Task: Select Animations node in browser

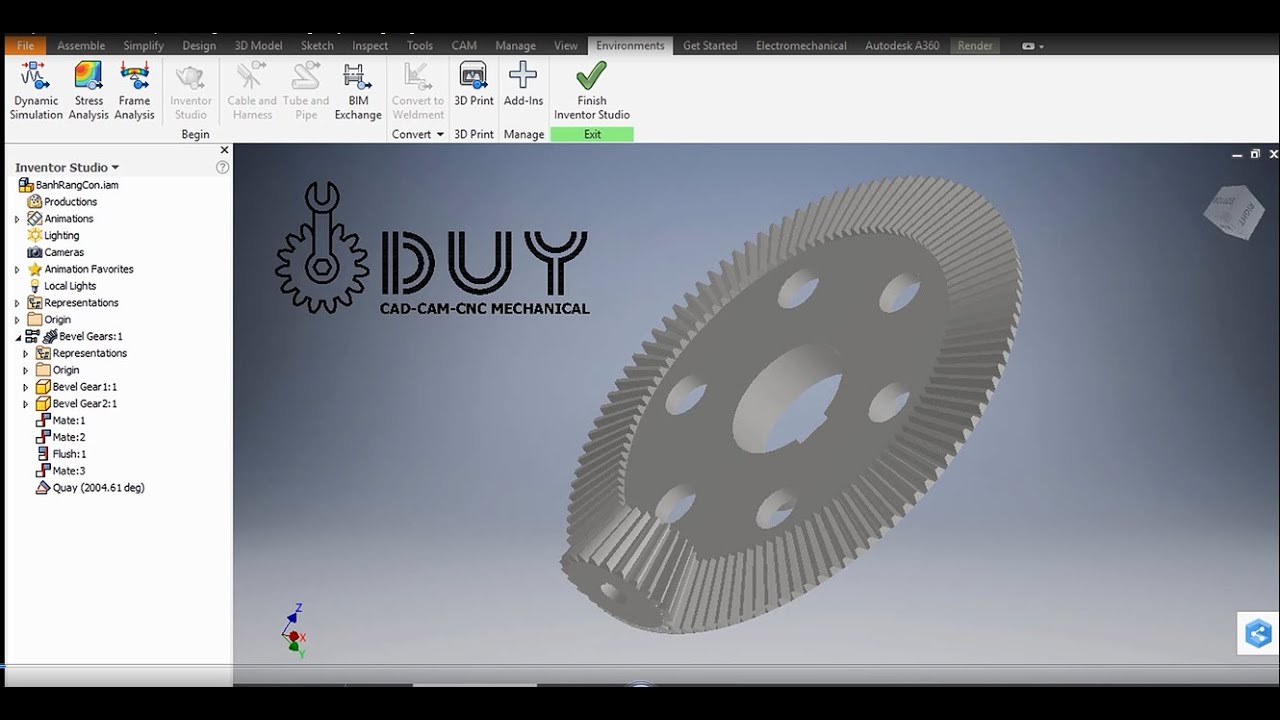Action: (60, 219)
